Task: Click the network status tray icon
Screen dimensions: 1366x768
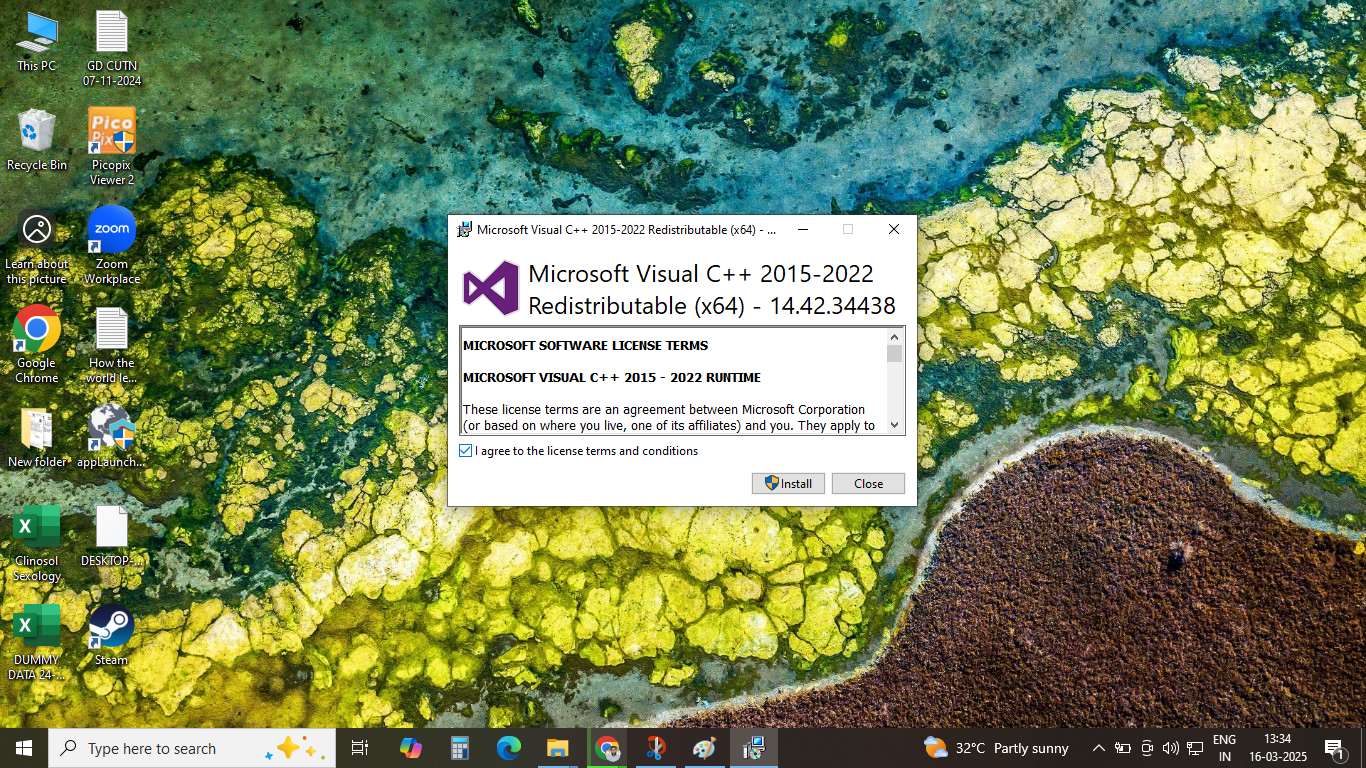Action: (x=1195, y=748)
